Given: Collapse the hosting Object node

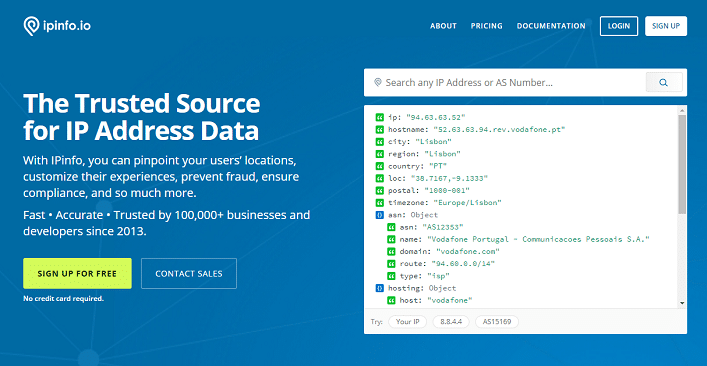Looking at the screenshot, I should click(379, 288).
